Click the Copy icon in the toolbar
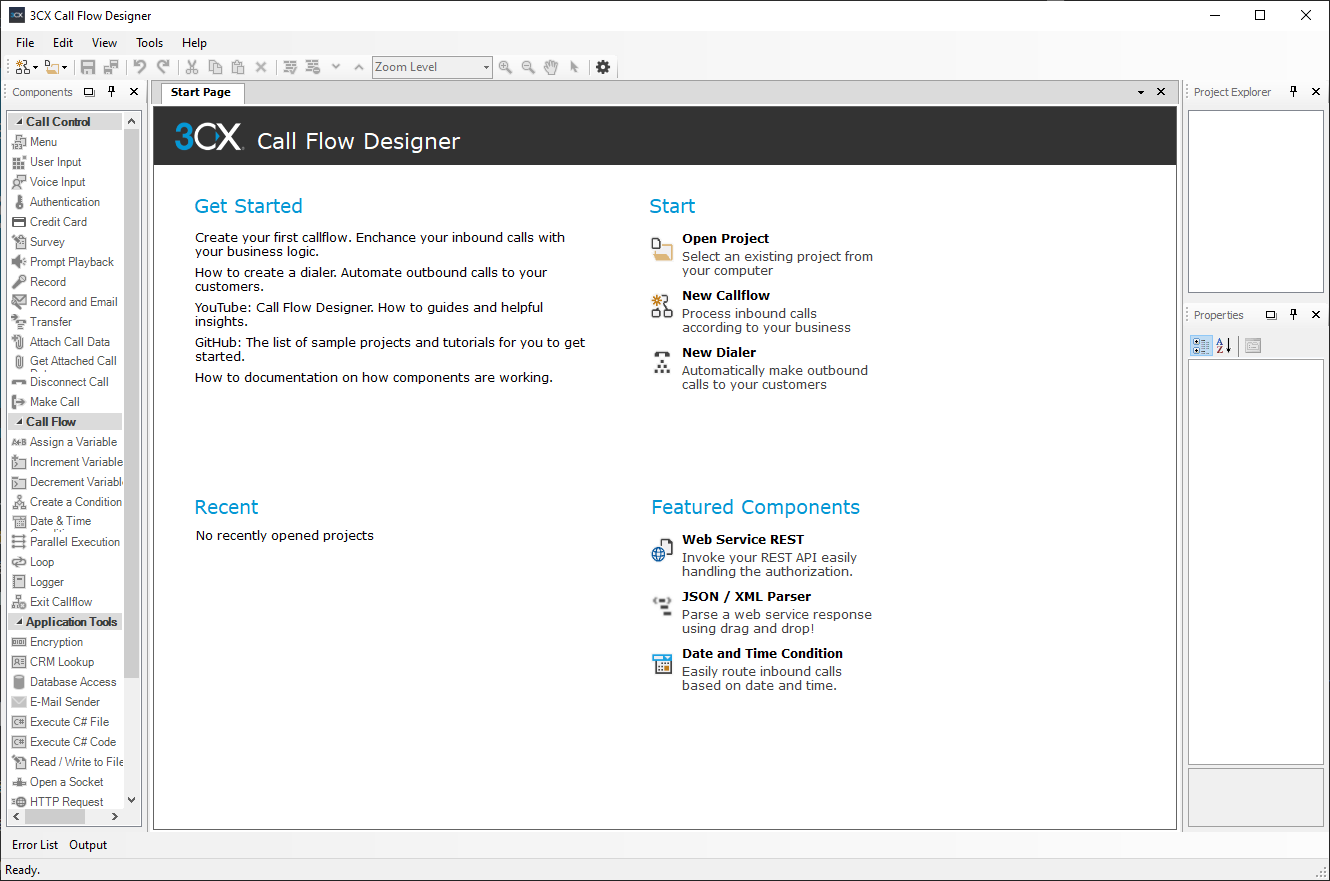Viewport: 1330px width, 881px height. coord(215,67)
